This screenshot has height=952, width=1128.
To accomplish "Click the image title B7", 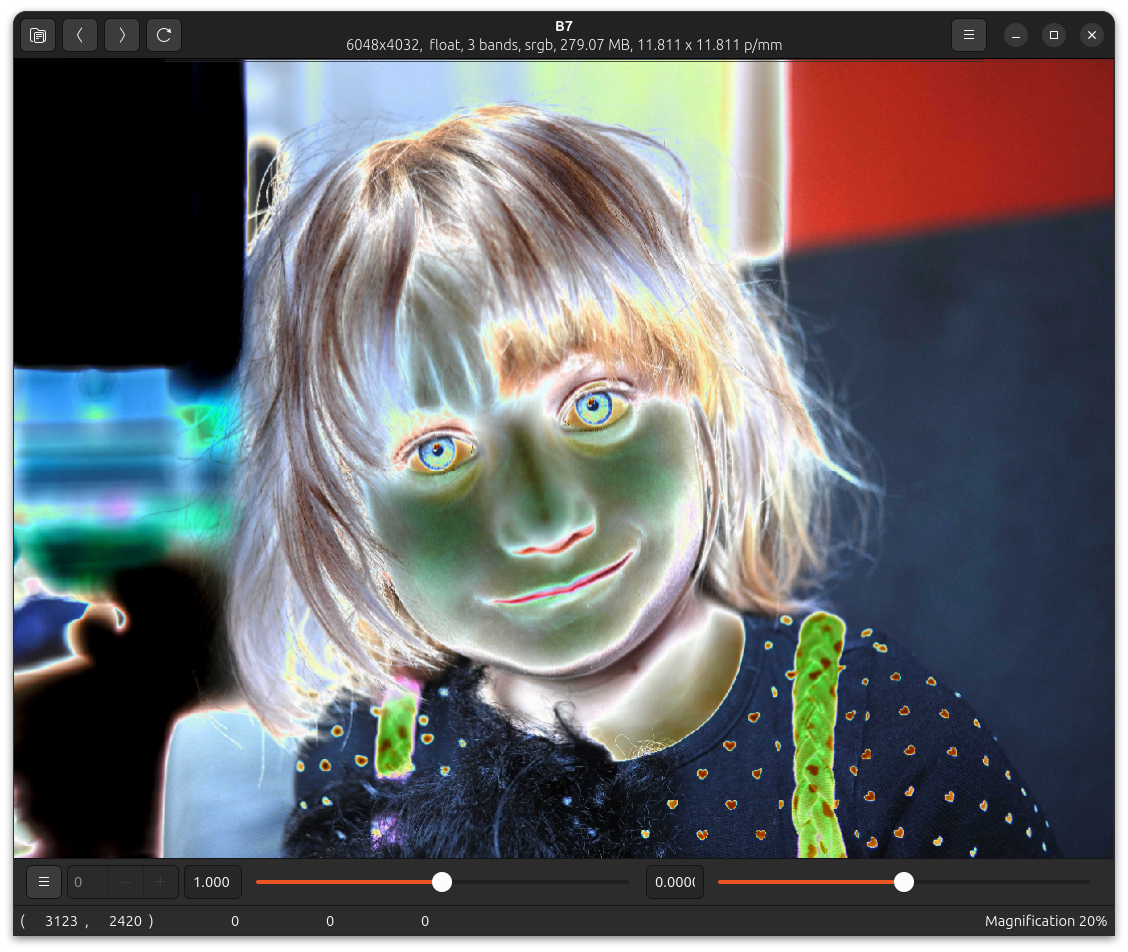I will (564, 26).
